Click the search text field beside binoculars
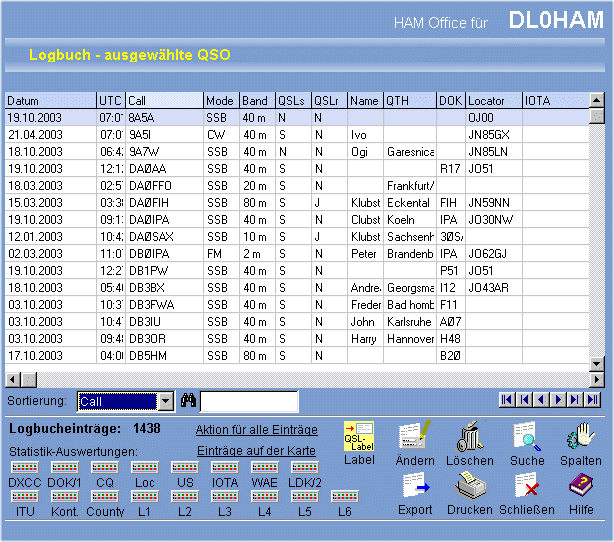The height and width of the screenshot is (542, 614). point(248,401)
